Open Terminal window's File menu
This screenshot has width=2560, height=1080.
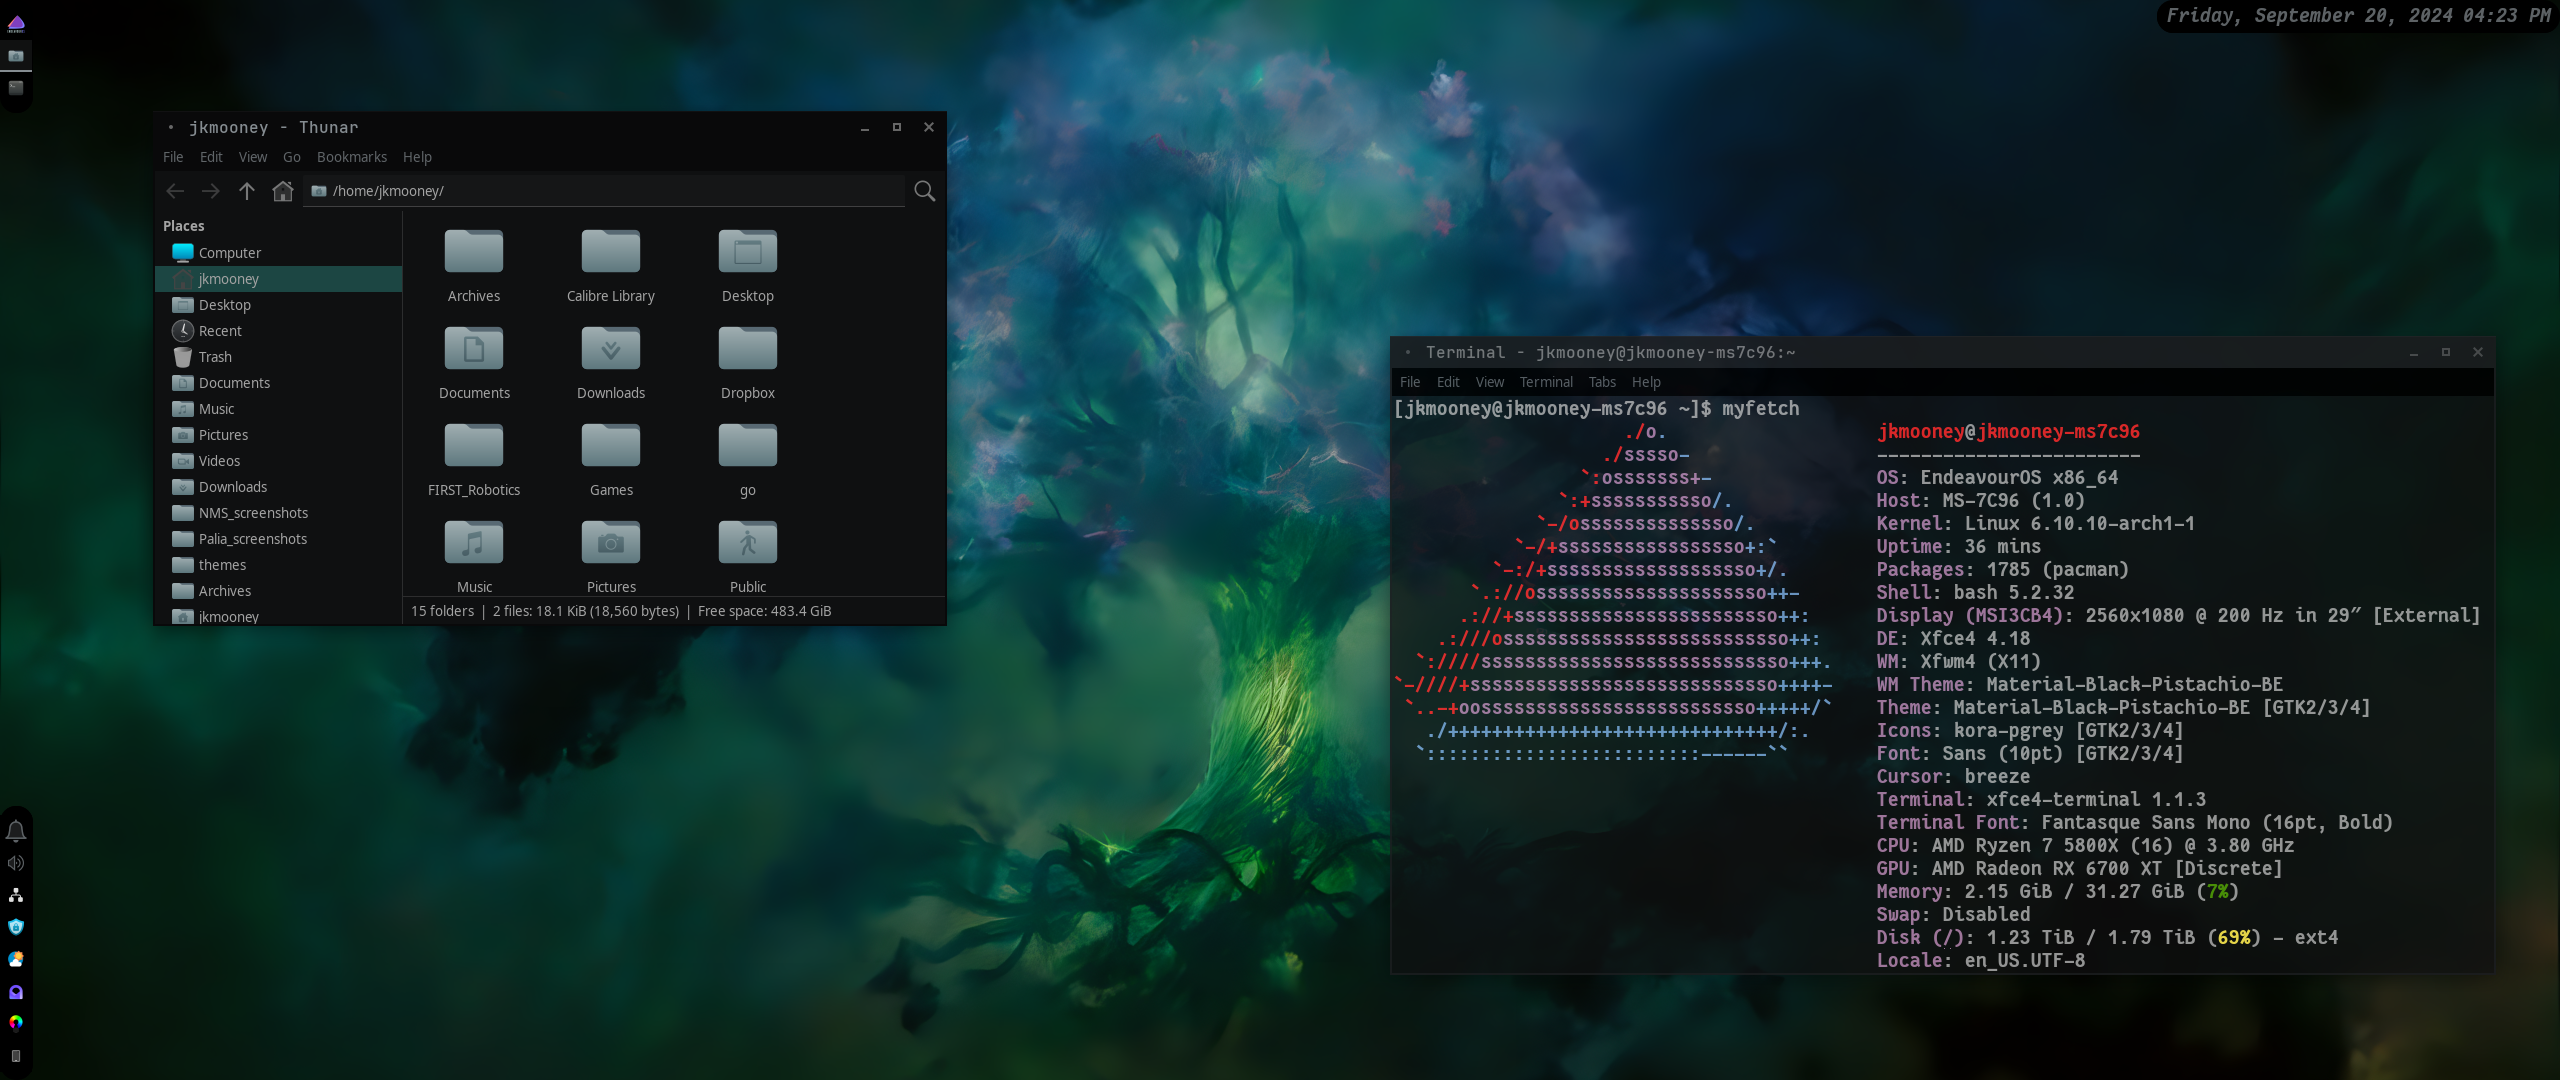pyautogui.click(x=1410, y=382)
